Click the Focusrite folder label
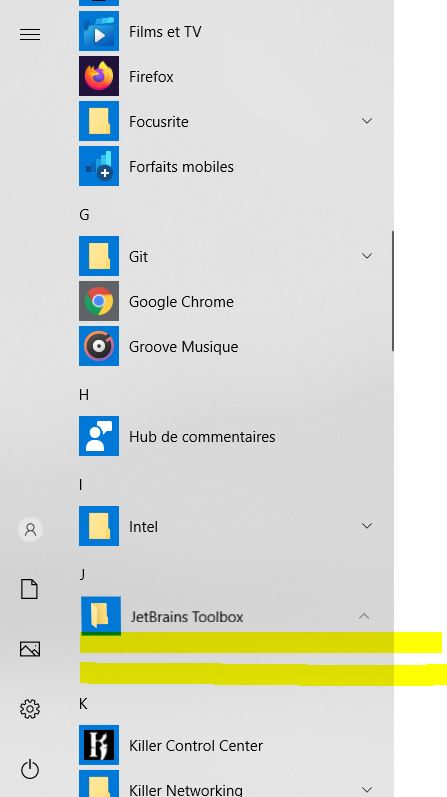This screenshot has height=797, width=447. [159, 121]
